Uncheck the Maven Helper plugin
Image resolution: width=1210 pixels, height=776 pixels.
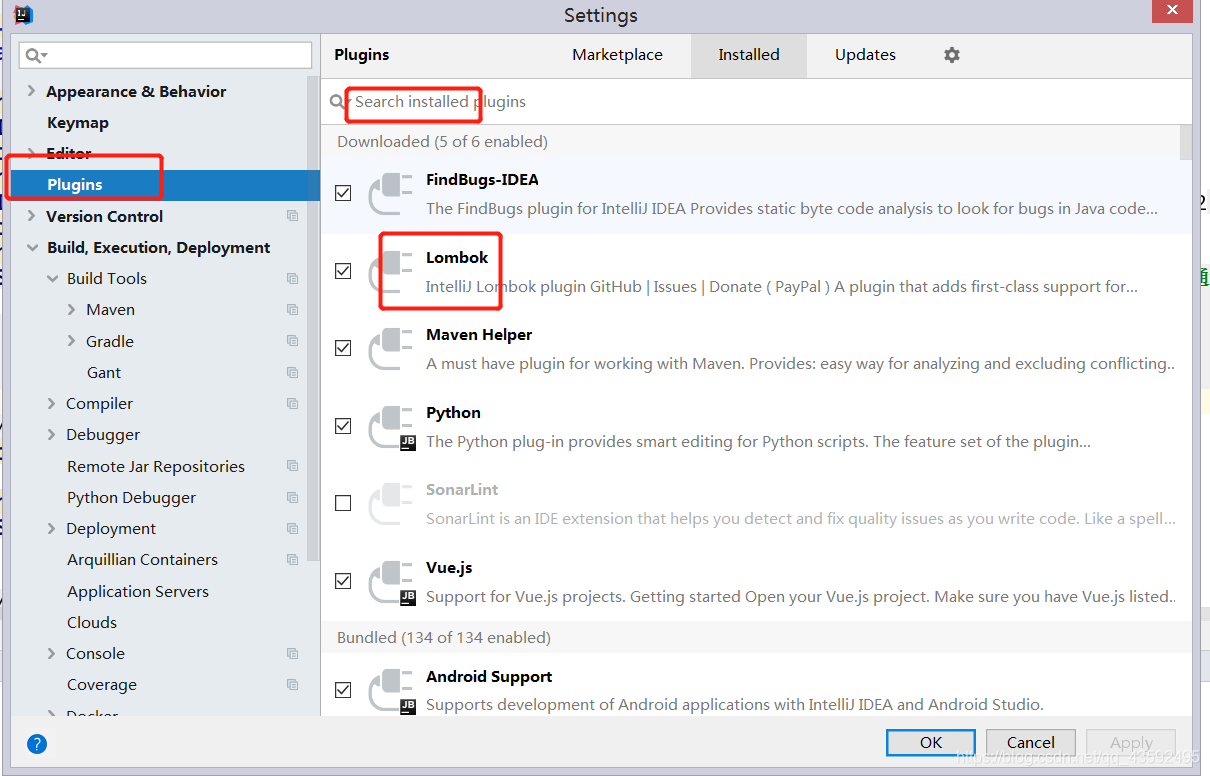point(343,348)
